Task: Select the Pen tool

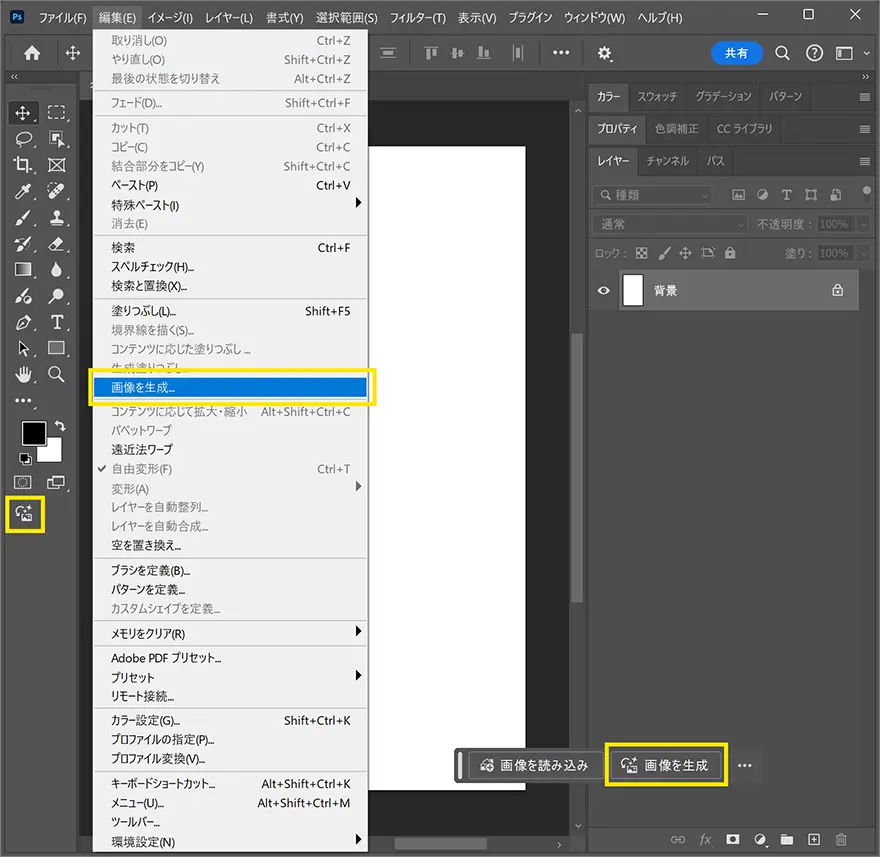Action: 23,322
